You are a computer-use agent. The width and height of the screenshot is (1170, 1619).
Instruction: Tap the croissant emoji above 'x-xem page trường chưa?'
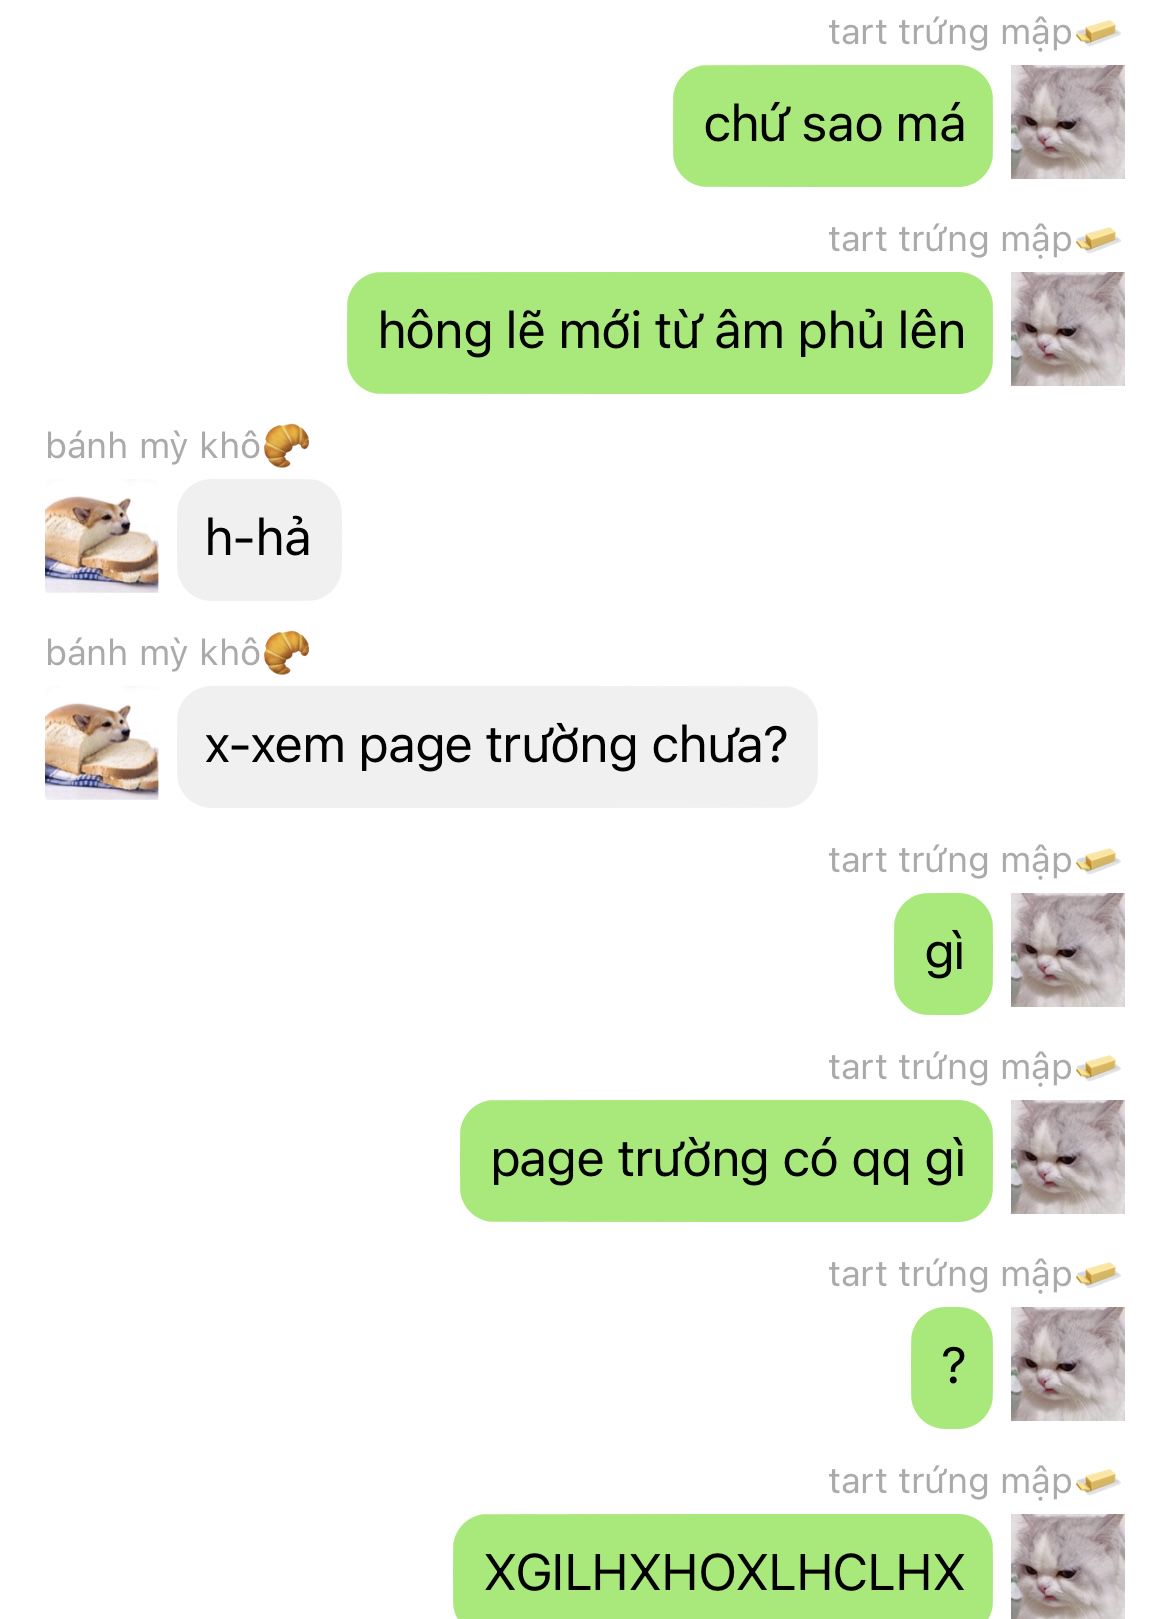point(287,653)
